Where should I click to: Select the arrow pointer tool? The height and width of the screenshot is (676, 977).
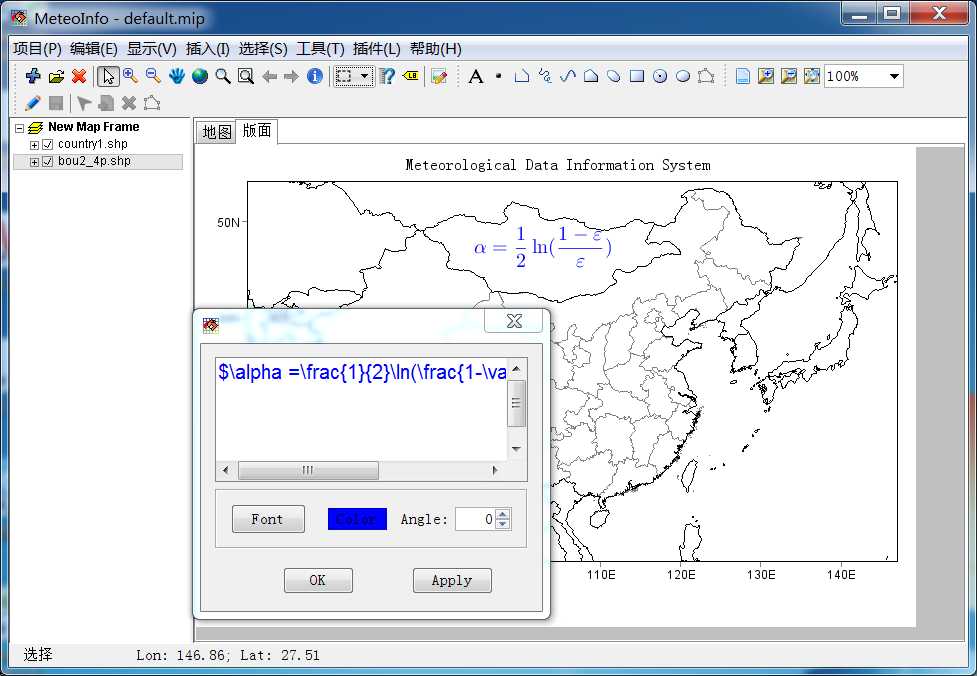click(x=108, y=76)
